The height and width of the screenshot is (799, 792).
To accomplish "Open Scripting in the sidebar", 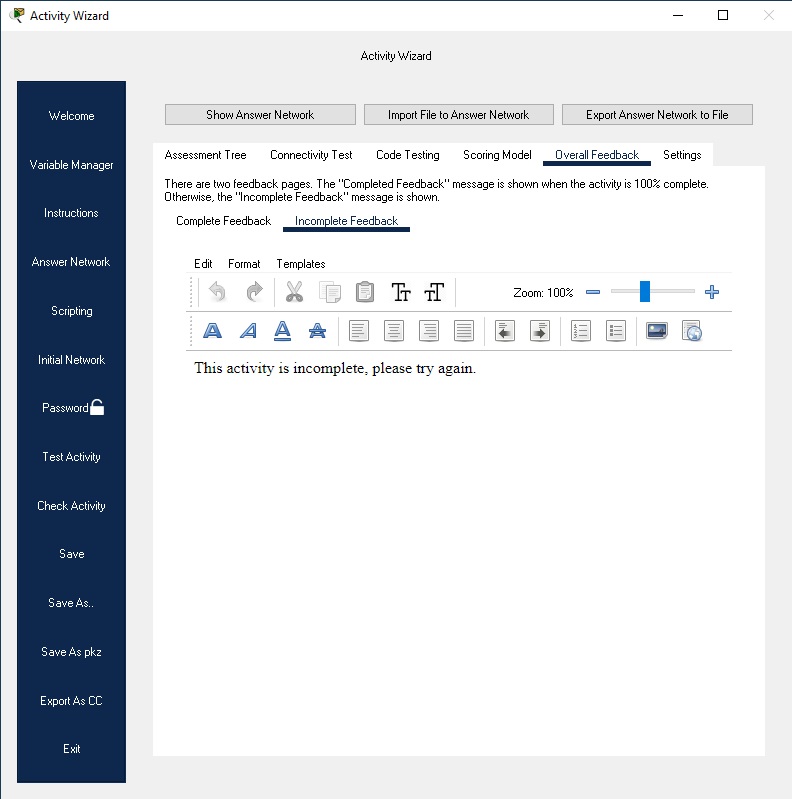I will pos(71,311).
